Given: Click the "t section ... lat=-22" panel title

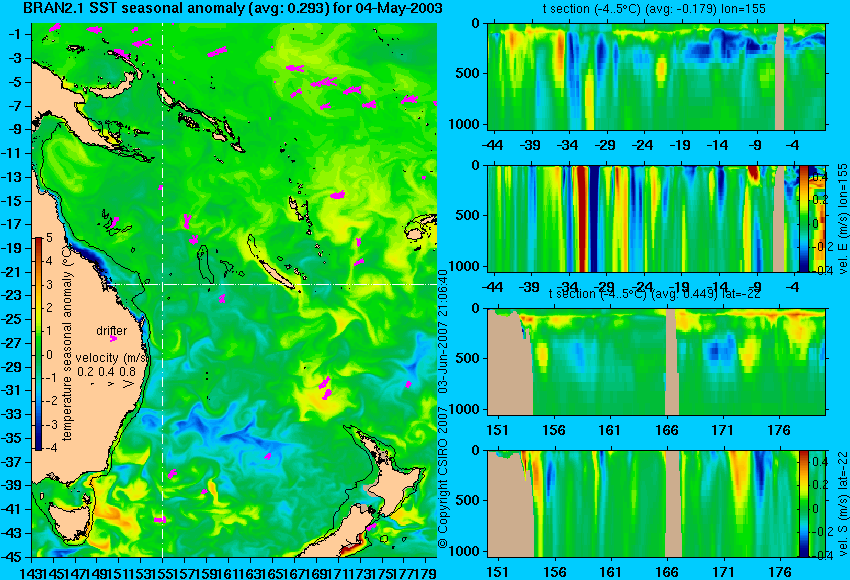Looking at the screenshot, I should click(x=654, y=294).
